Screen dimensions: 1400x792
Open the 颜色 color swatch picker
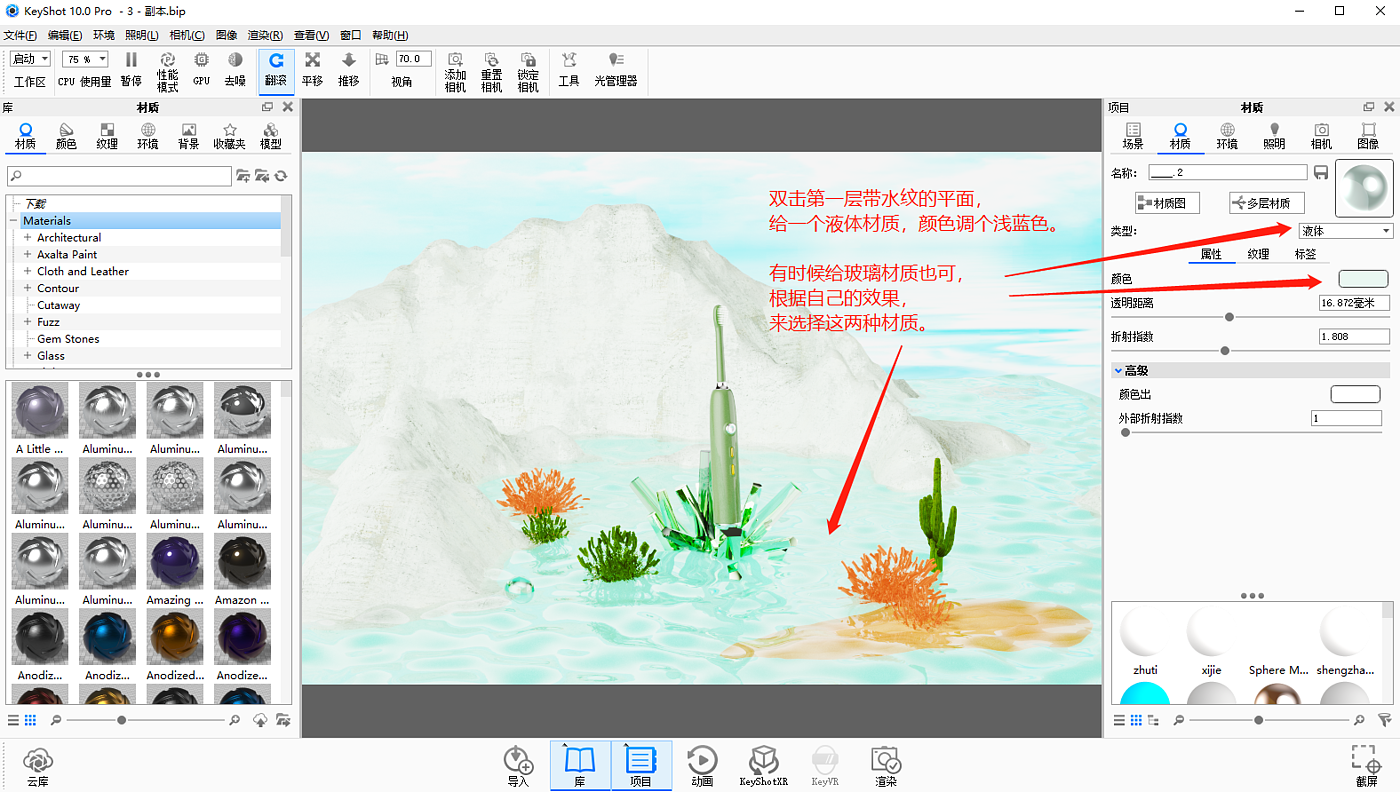(1363, 279)
